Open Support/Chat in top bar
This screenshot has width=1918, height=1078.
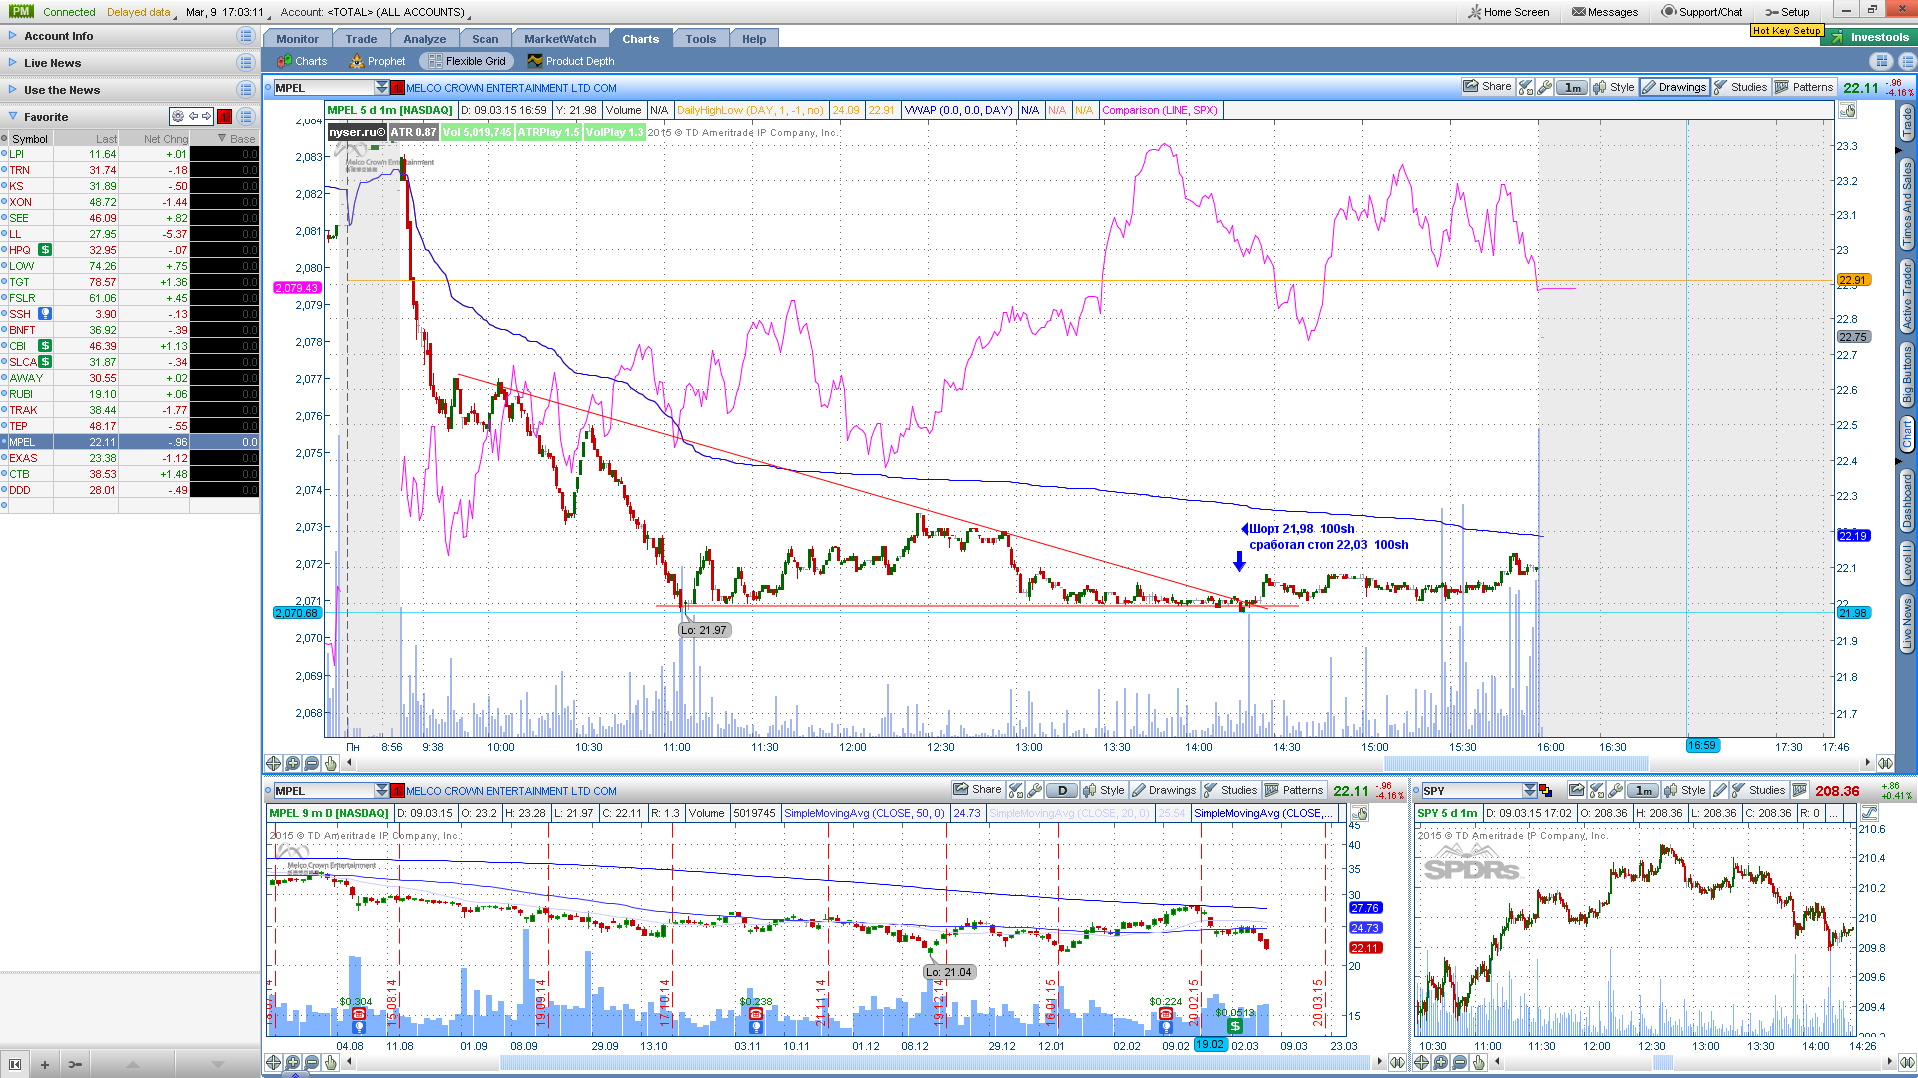pos(1701,12)
